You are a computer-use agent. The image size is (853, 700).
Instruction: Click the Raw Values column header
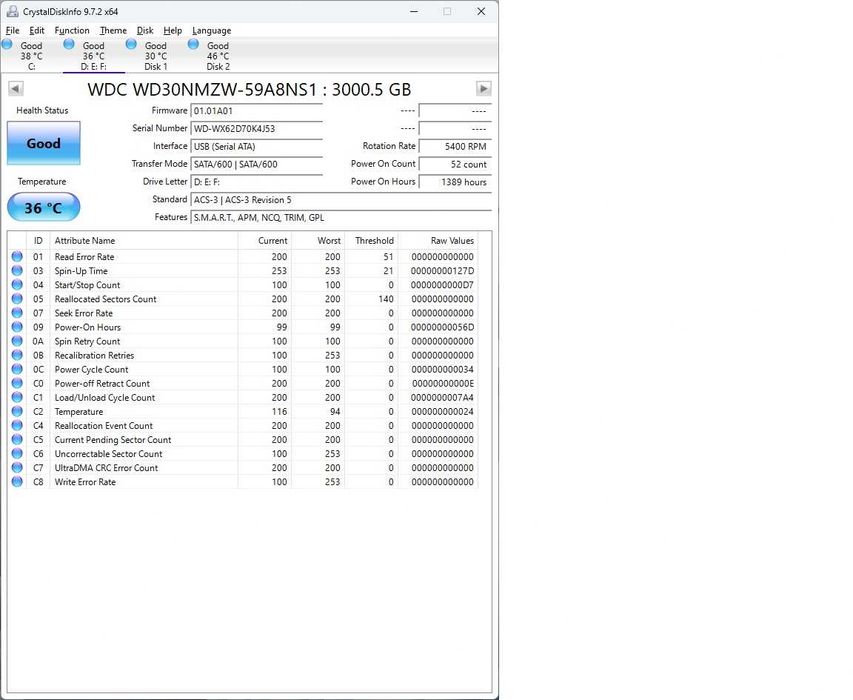coord(438,240)
